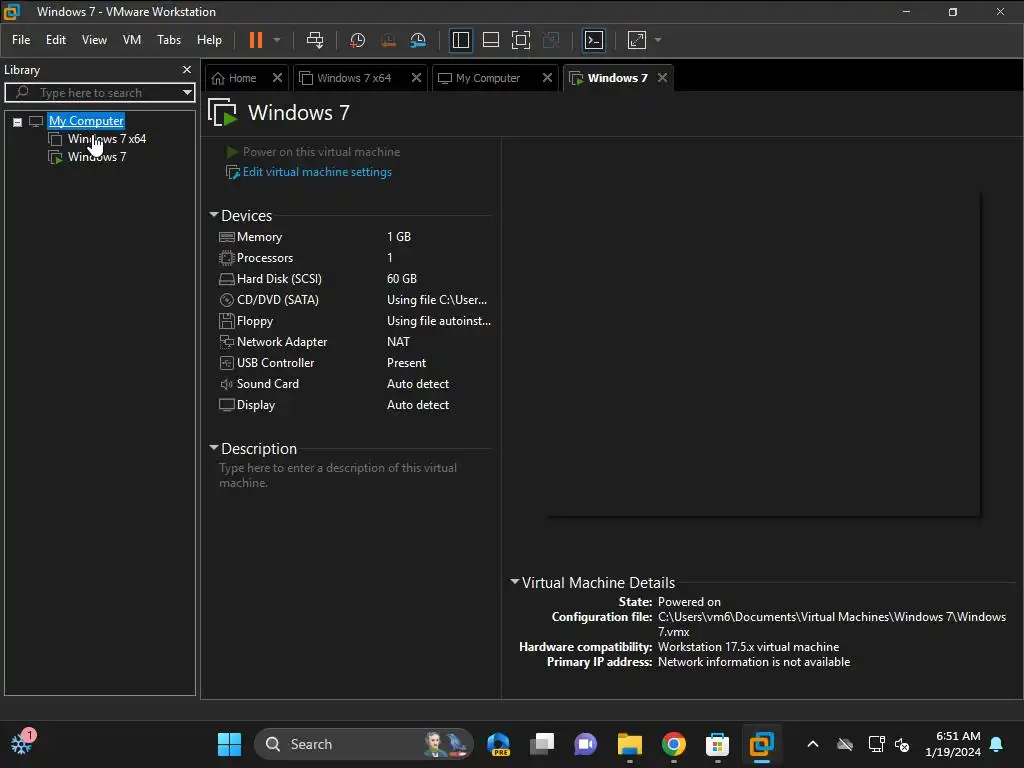Open the VM menu

[132, 40]
